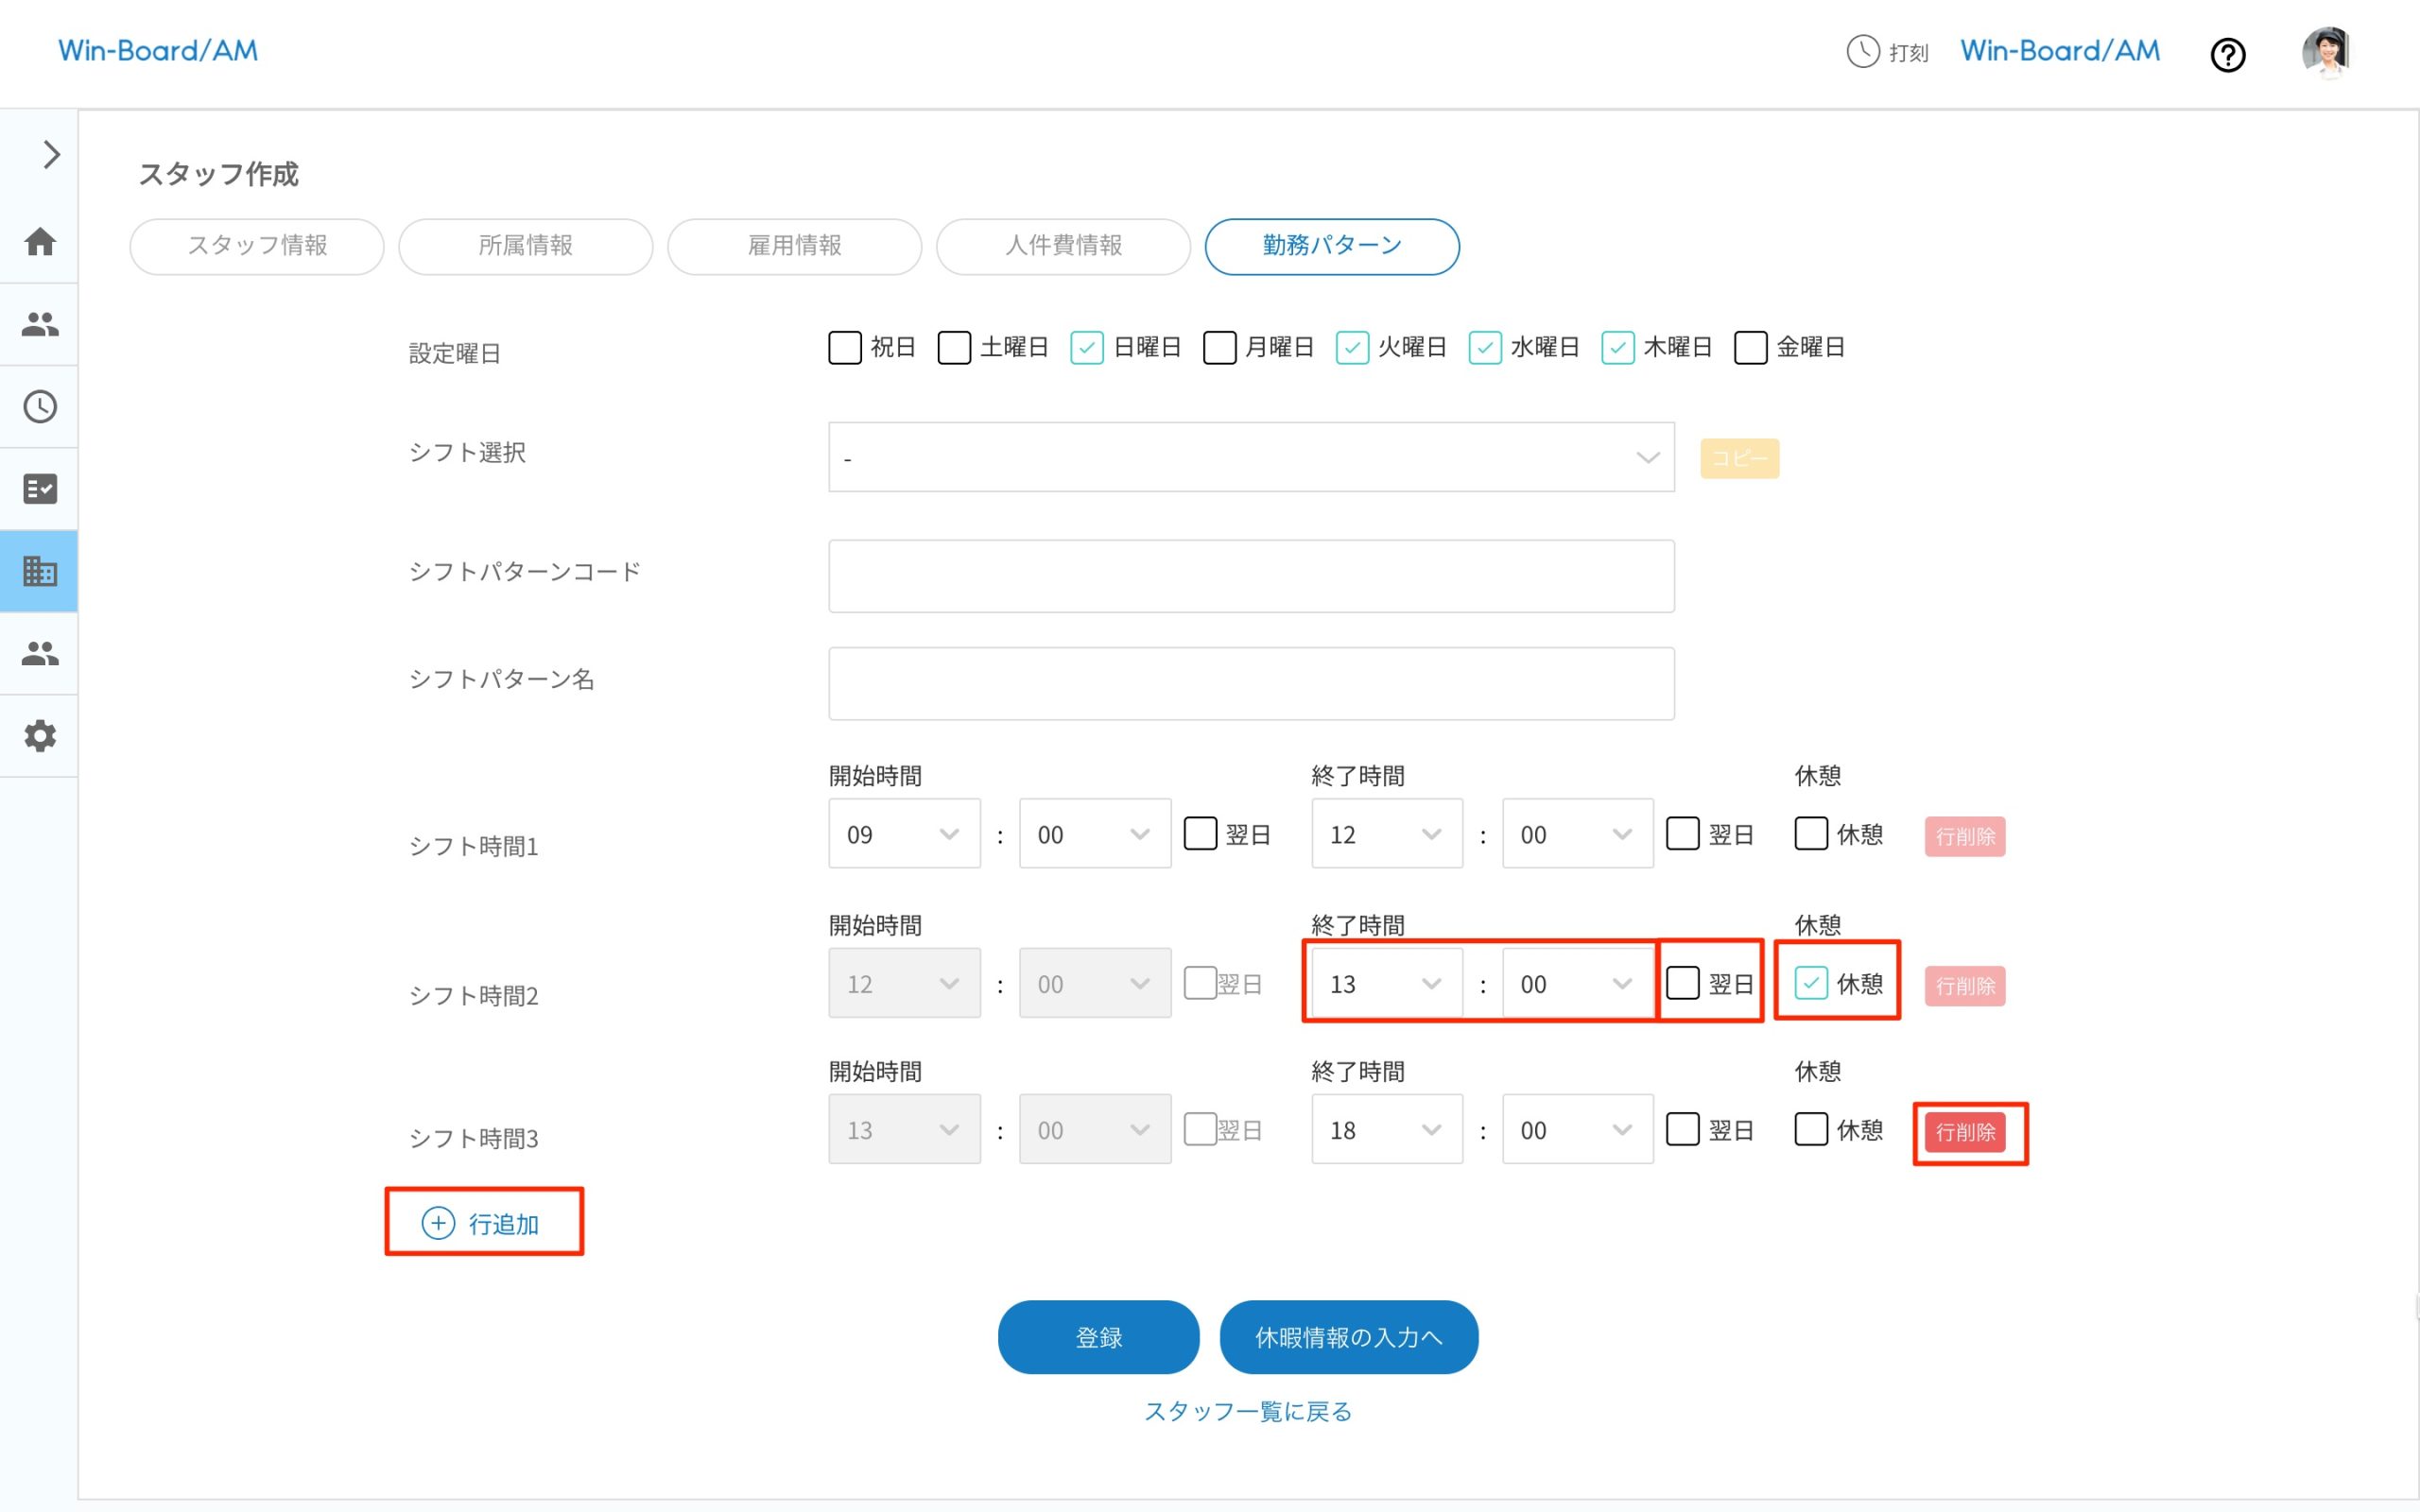Viewport: 2420px width, 1512px height.
Task: Open the シフト選択 dropdown
Action: [1250, 457]
